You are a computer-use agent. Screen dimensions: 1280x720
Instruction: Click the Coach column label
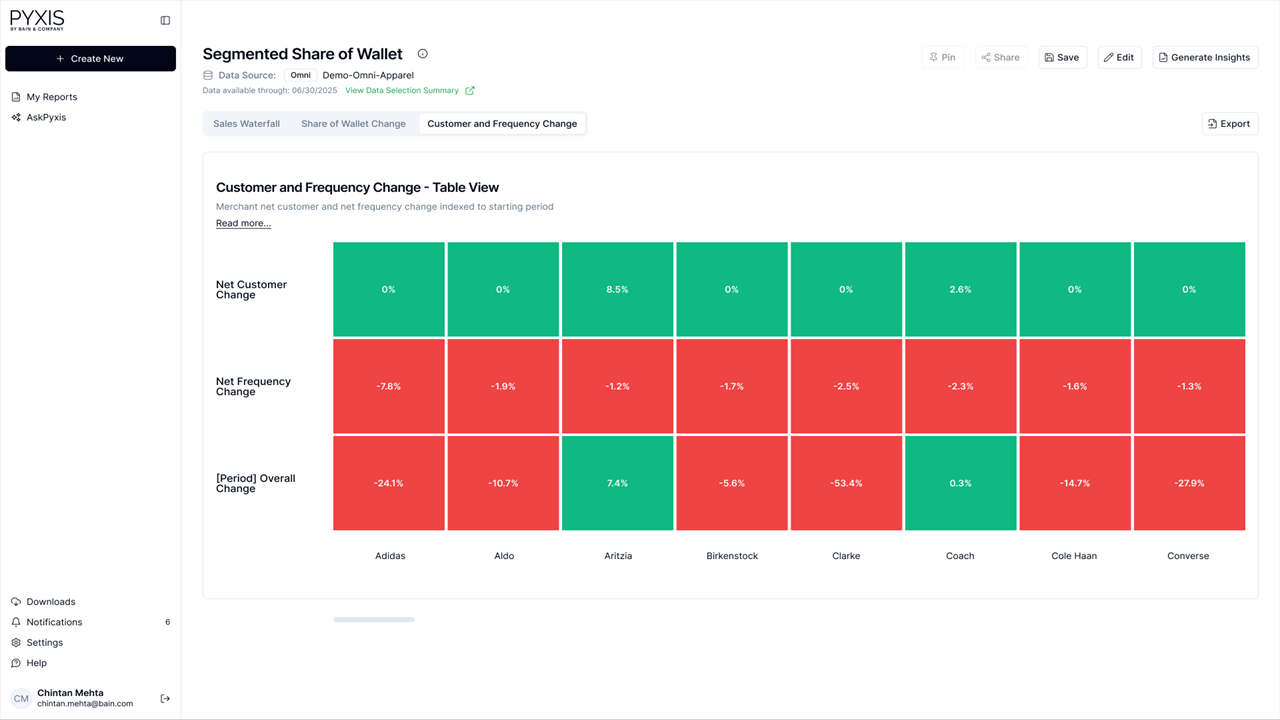click(x=960, y=556)
